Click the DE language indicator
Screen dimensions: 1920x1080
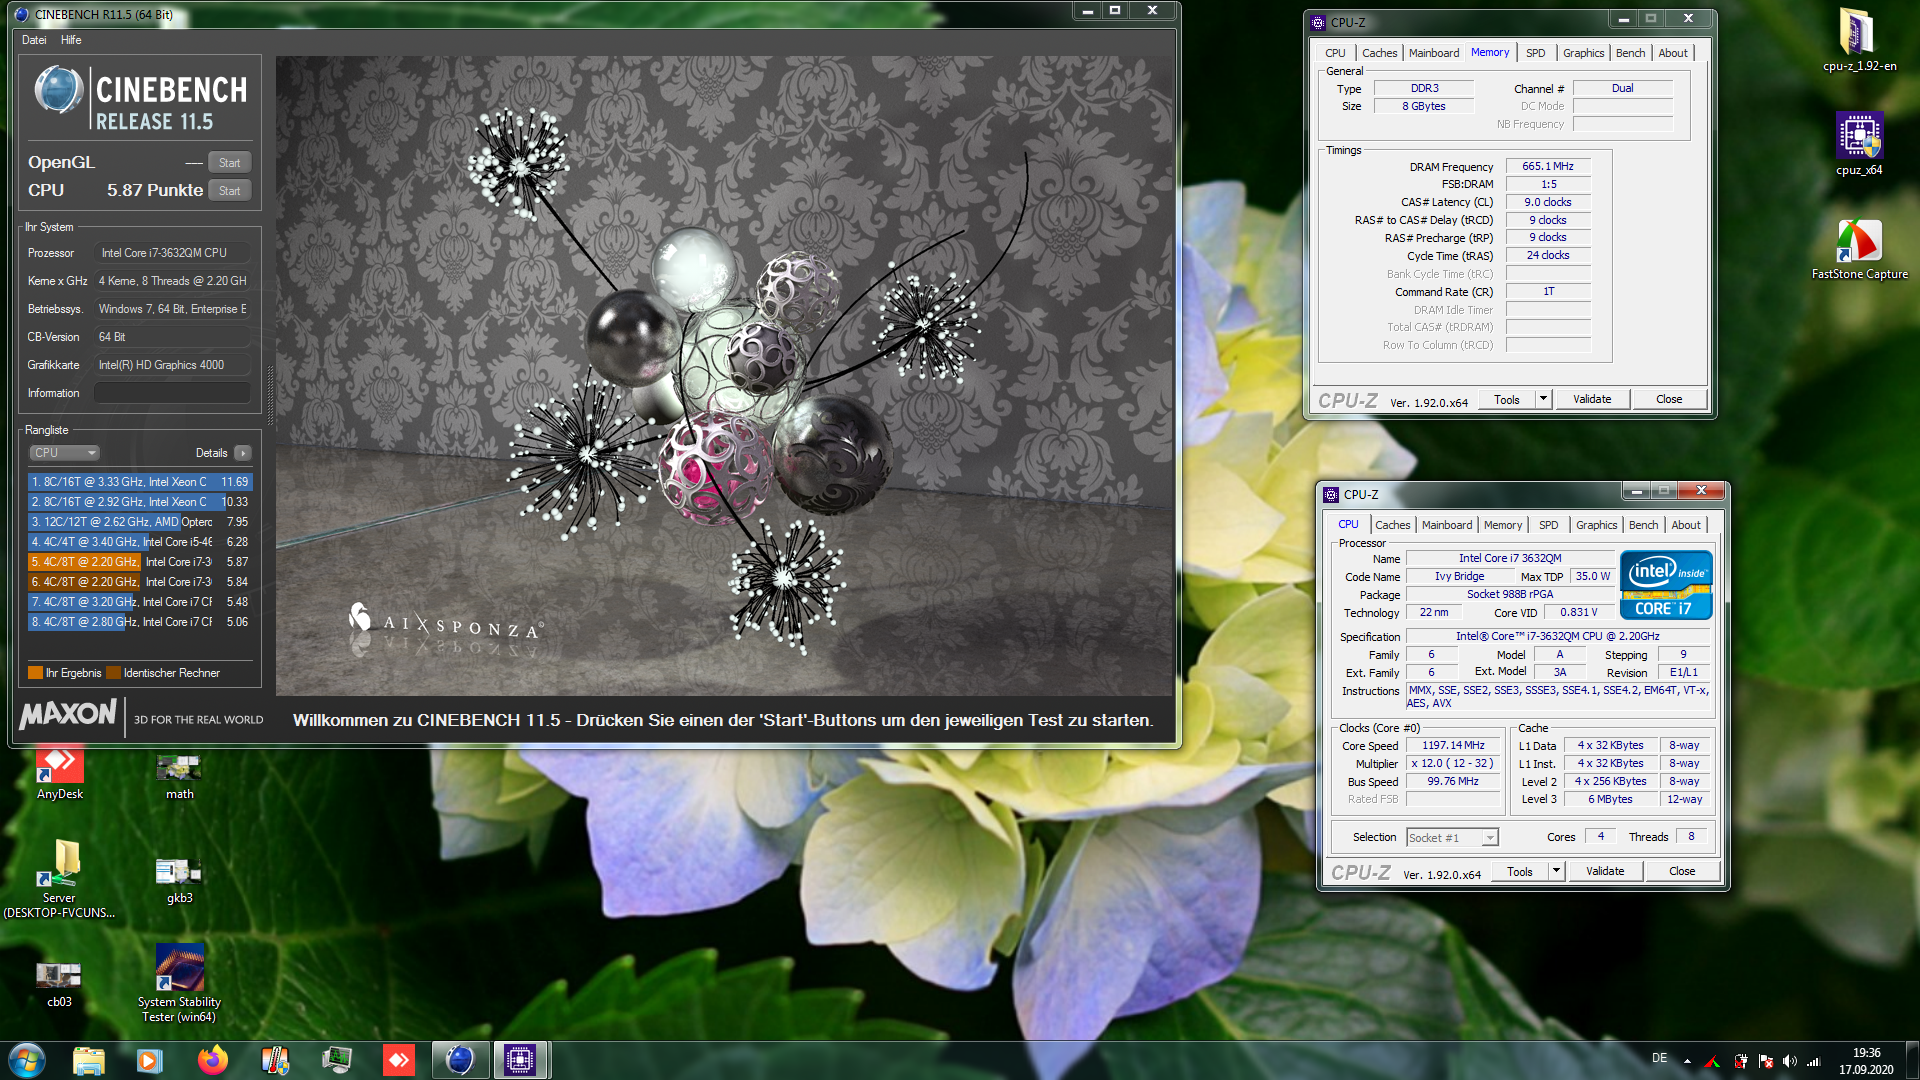(1659, 1058)
